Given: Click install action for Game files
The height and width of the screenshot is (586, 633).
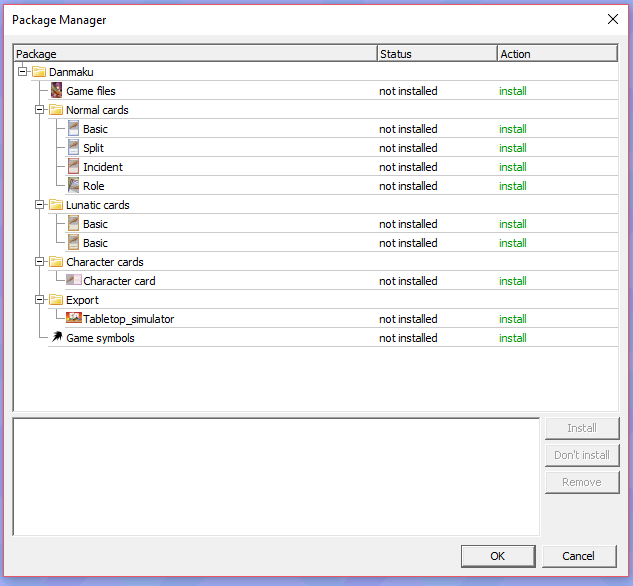Looking at the screenshot, I should (513, 91).
